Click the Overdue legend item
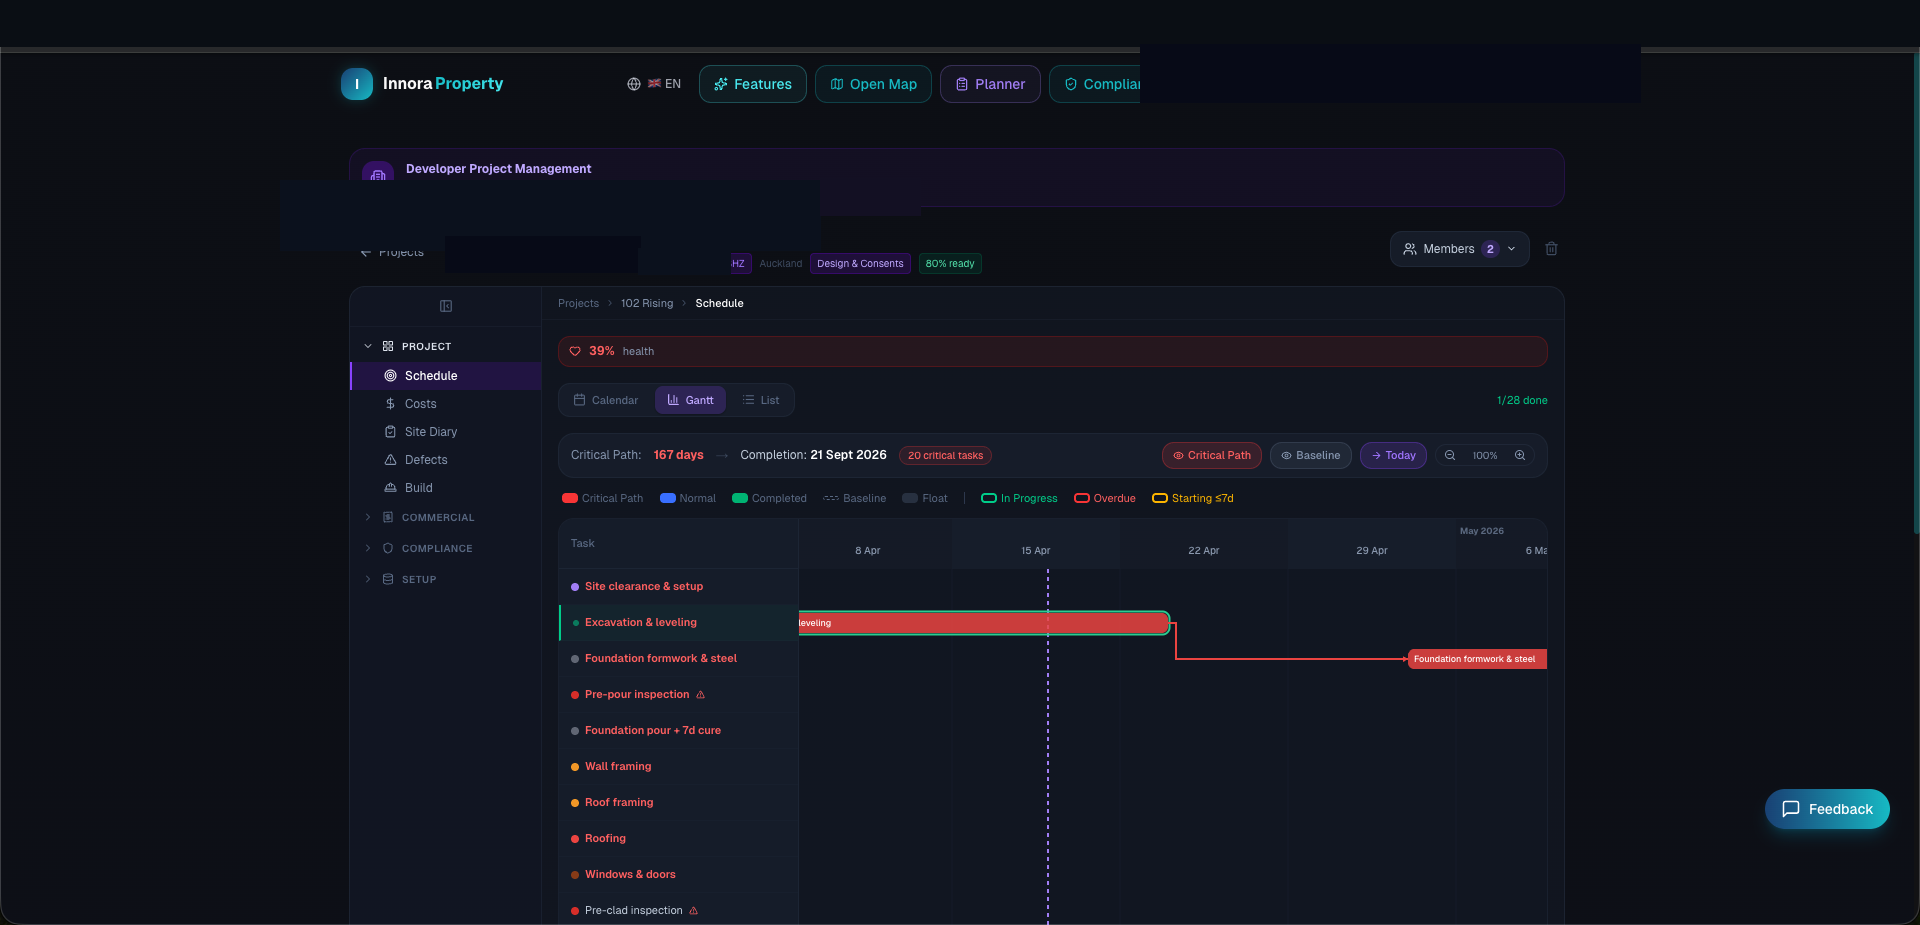The width and height of the screenshot is (1920, 925). click(1105, 498)
